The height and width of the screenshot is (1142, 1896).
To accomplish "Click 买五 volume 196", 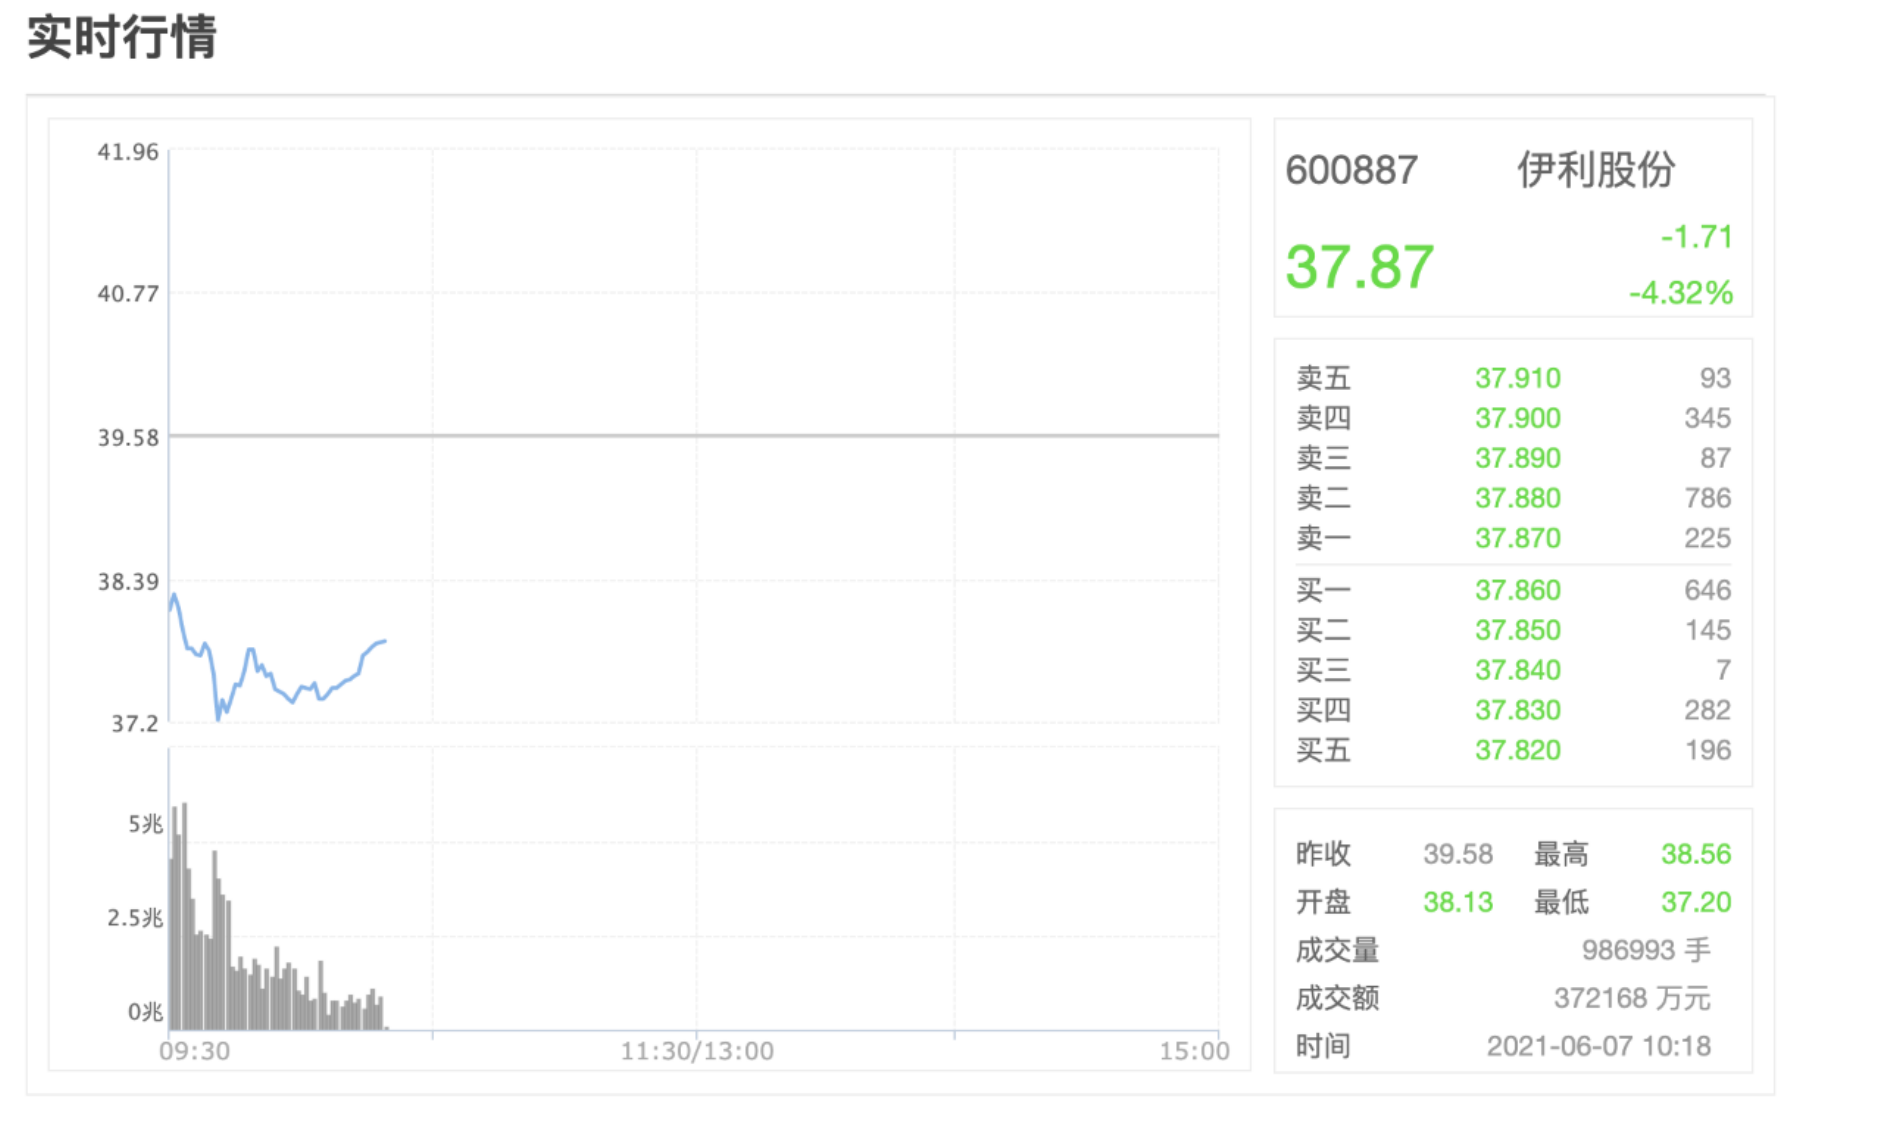I will (1707, 750).
